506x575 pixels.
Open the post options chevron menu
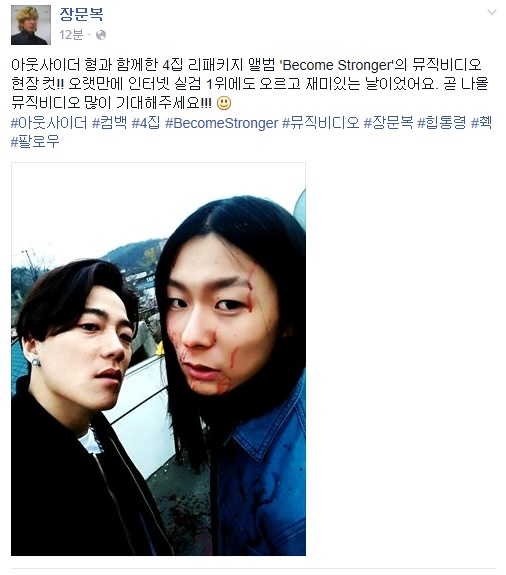(x=491, y=13)
